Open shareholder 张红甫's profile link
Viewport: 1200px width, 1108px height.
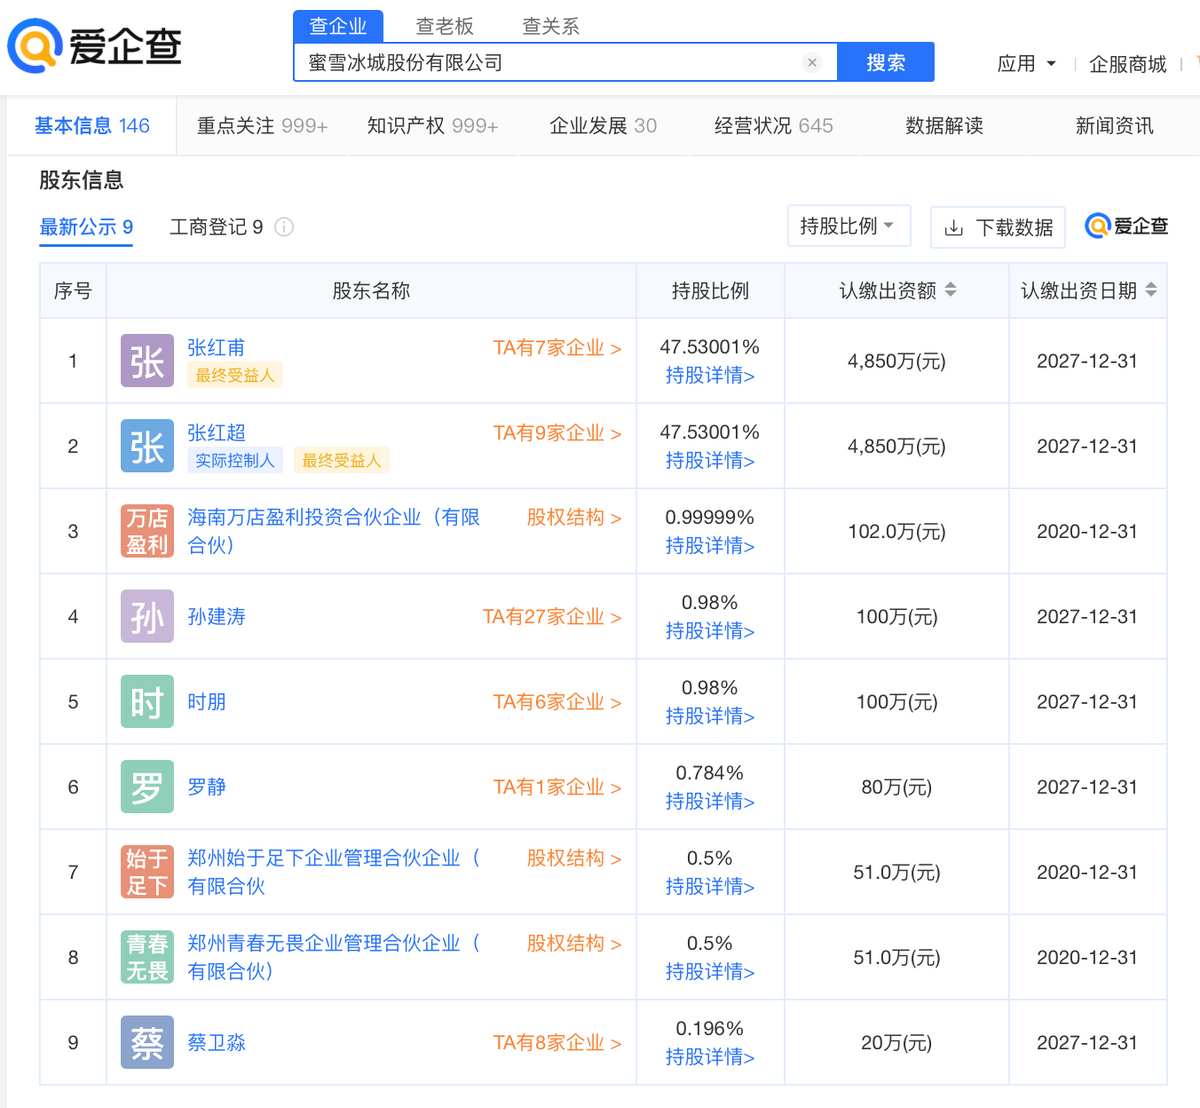[x=216, y=347]
